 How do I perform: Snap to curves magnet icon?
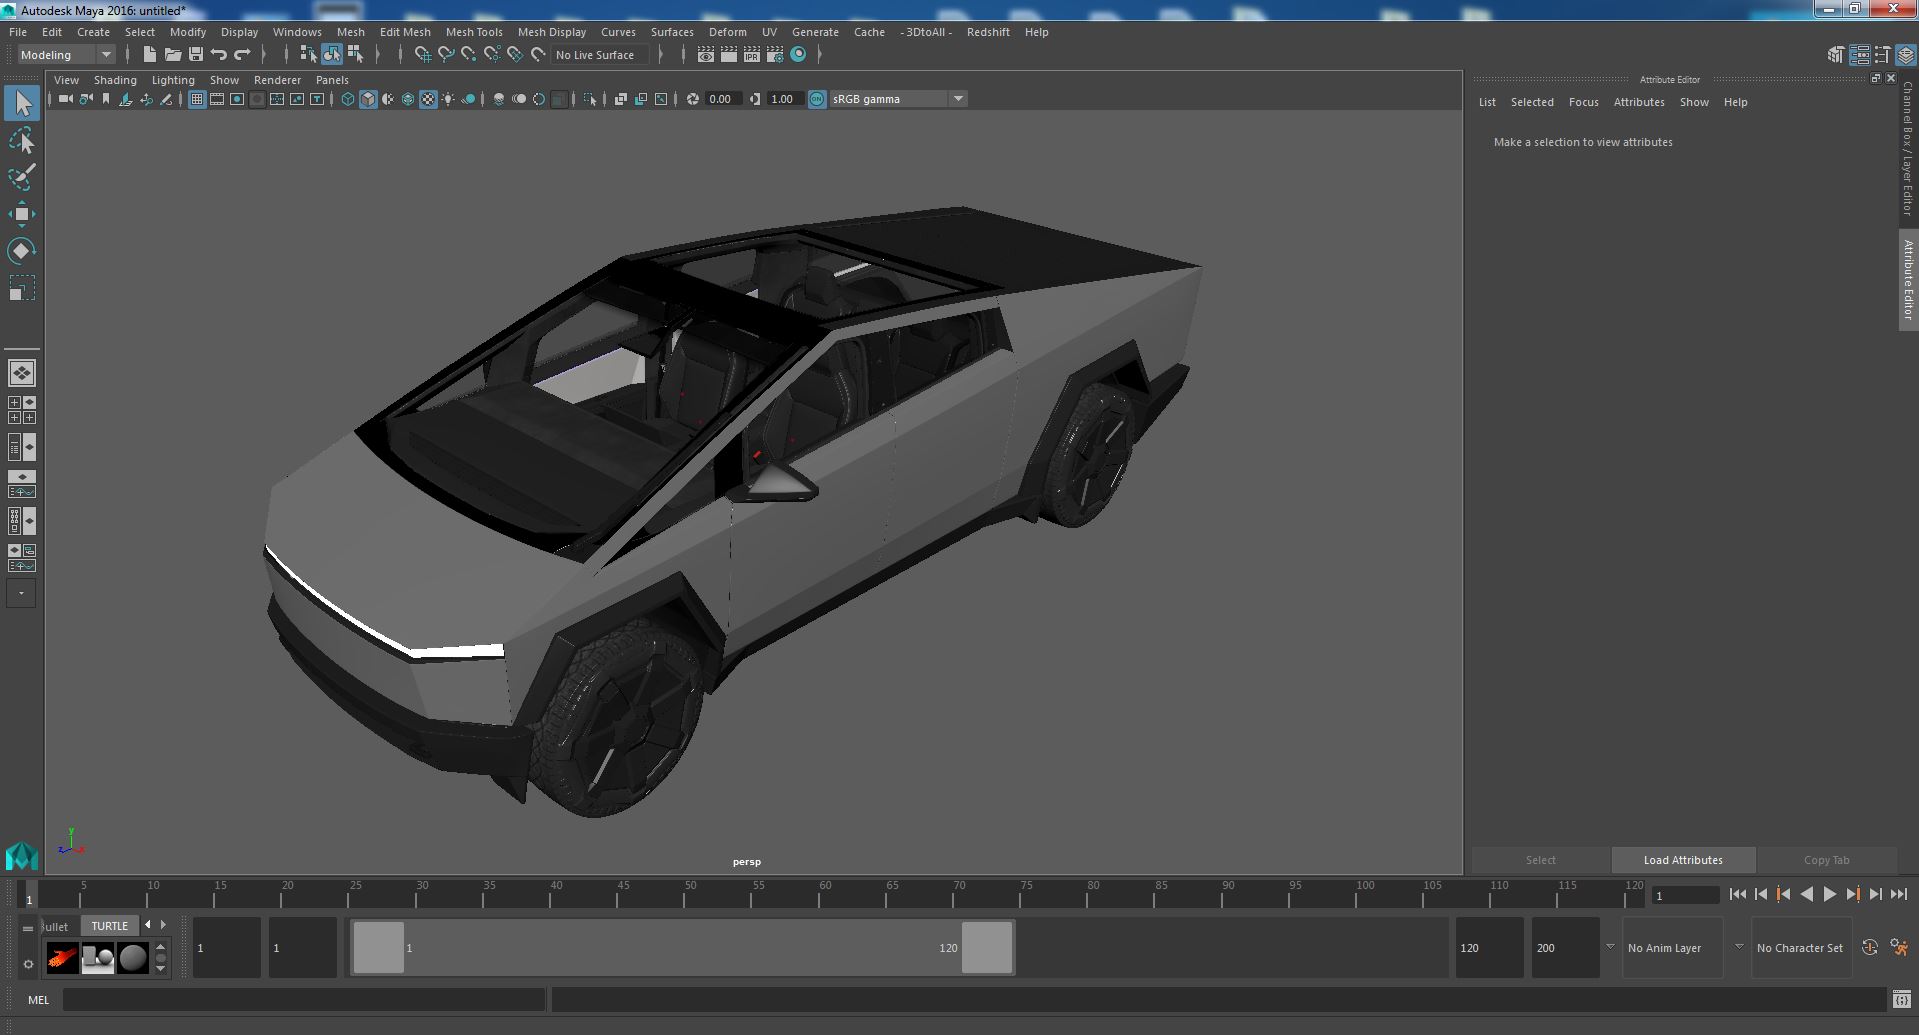coord(446,55)
